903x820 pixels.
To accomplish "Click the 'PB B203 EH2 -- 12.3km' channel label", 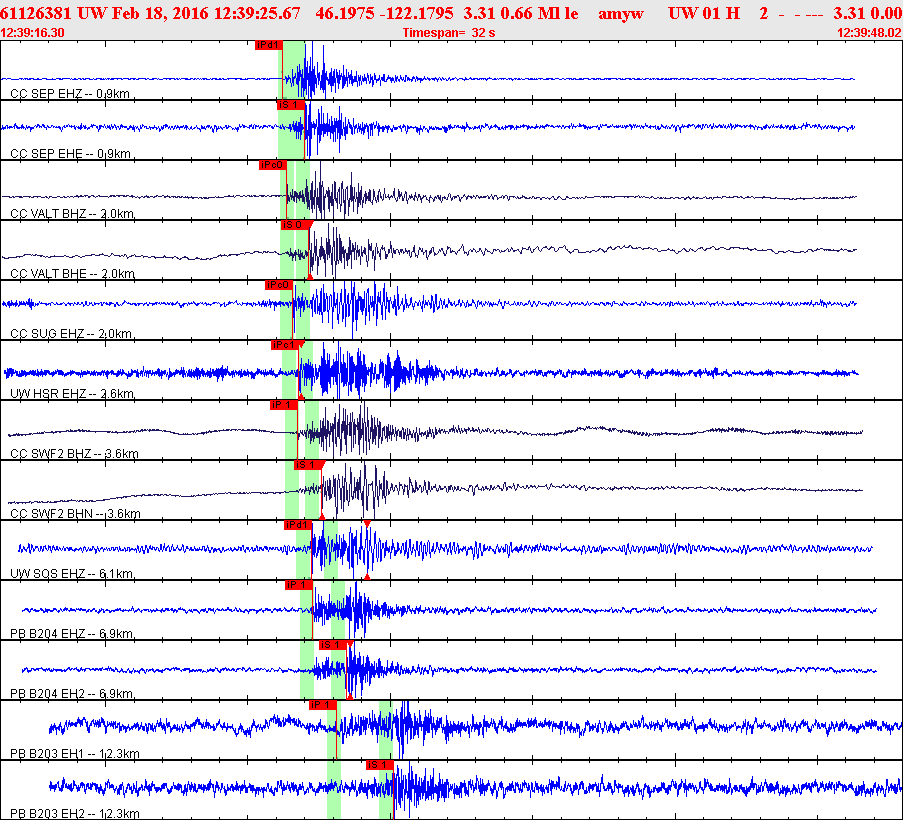I will [x=75, y=814].
